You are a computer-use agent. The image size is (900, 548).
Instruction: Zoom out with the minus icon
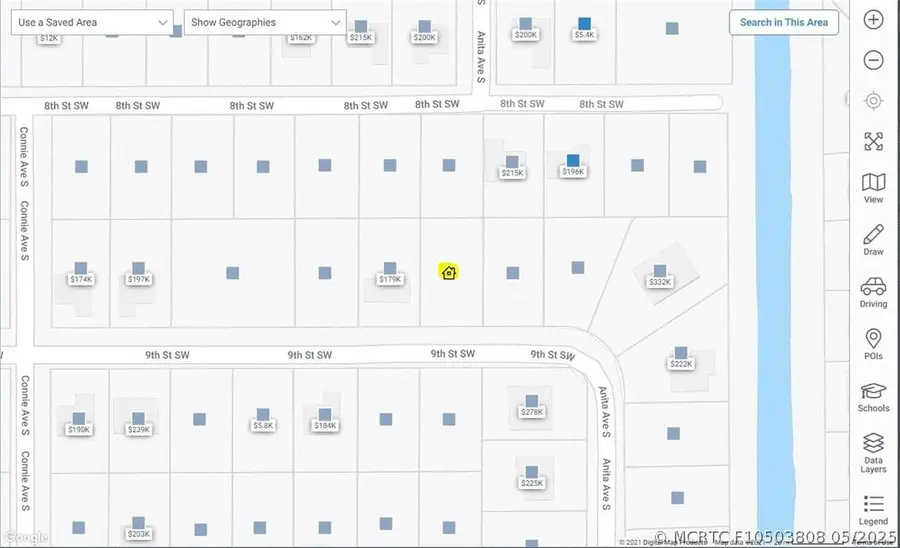[x=873, y=60]
